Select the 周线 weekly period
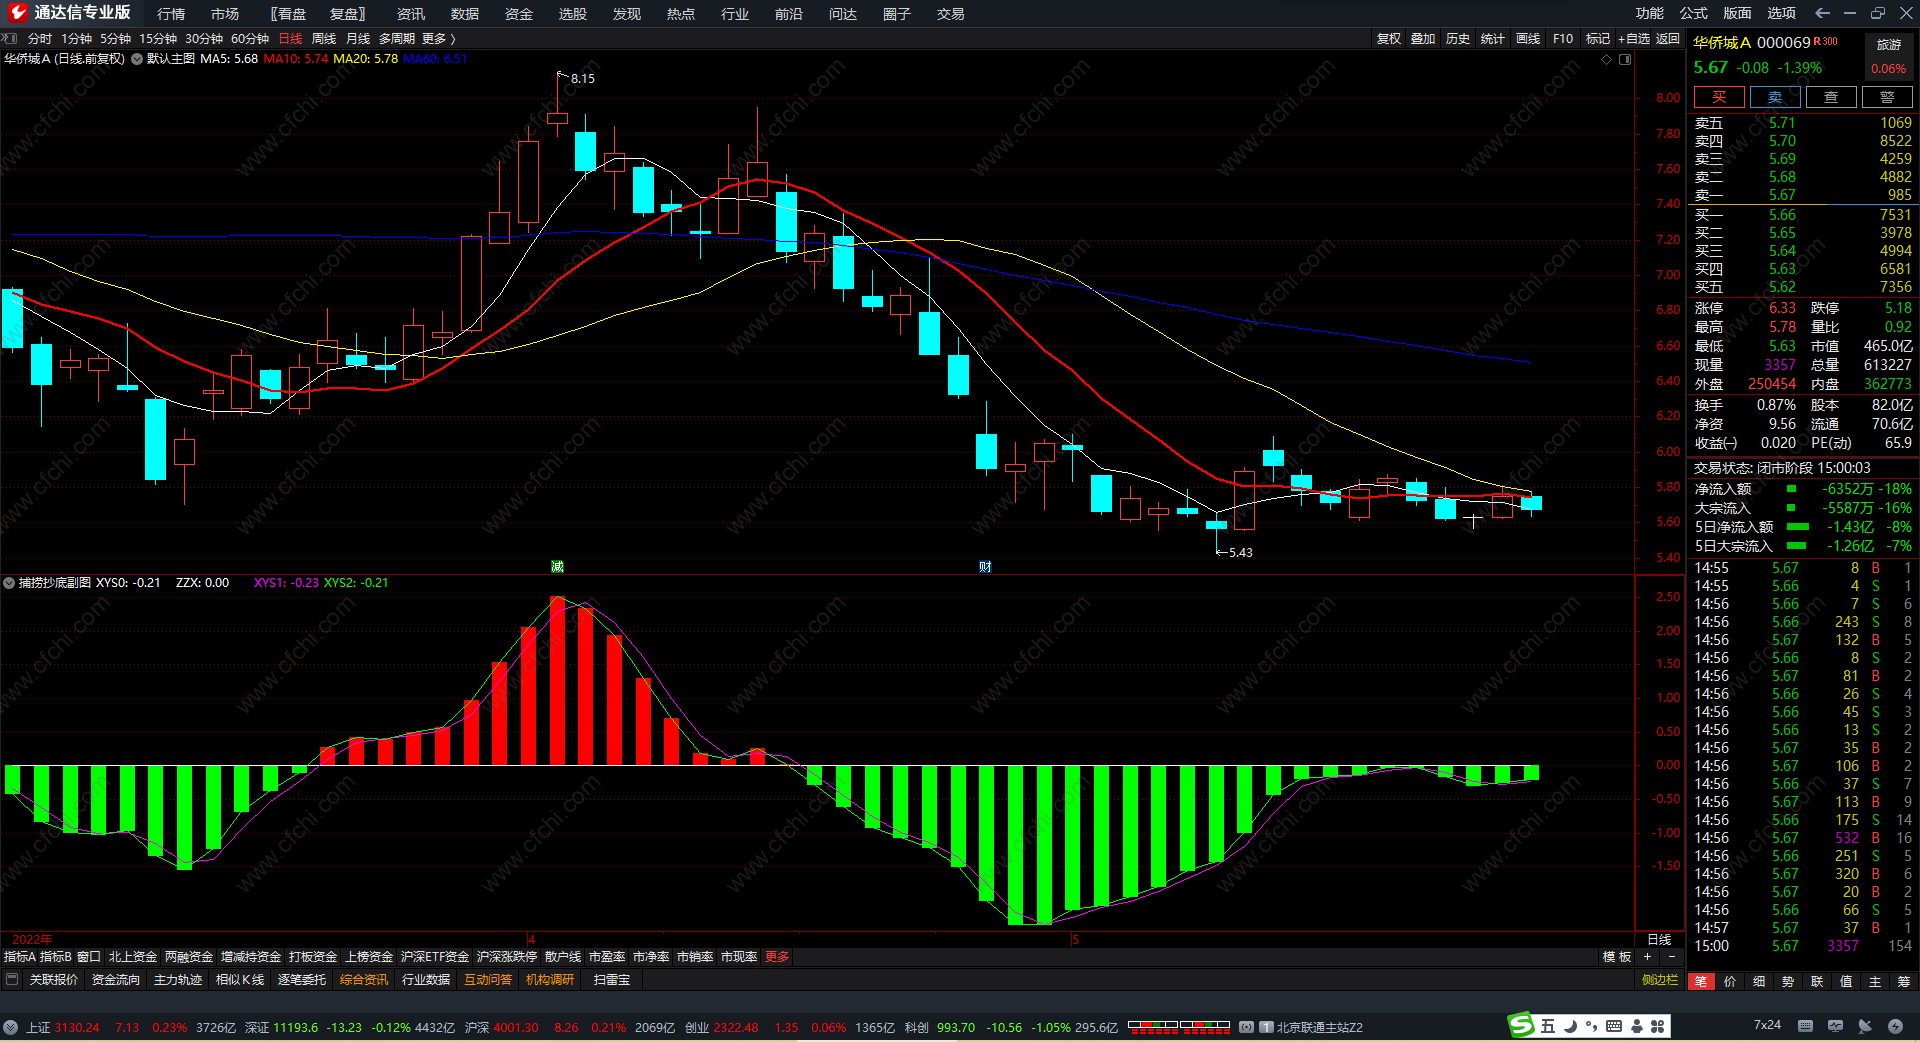 point(324,39)
